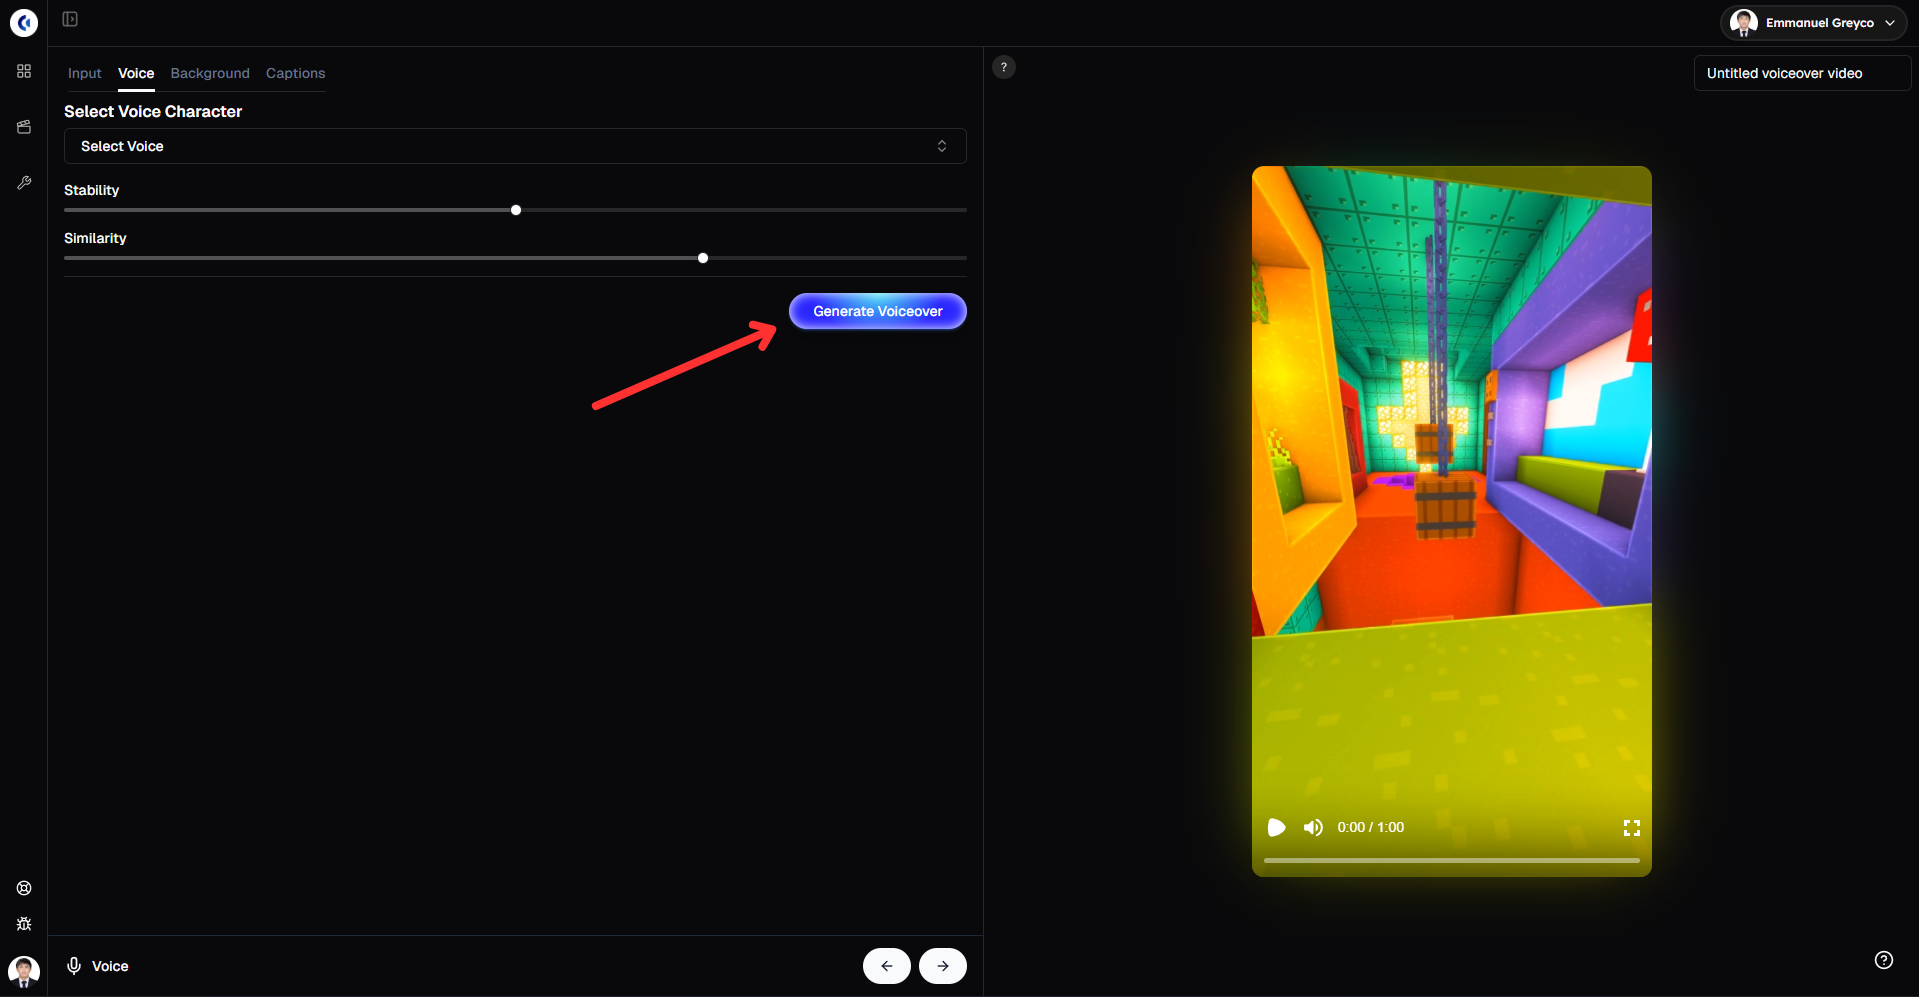Click the bug report icon
This screenshot has width=1919, height=997.
(24, 924)
